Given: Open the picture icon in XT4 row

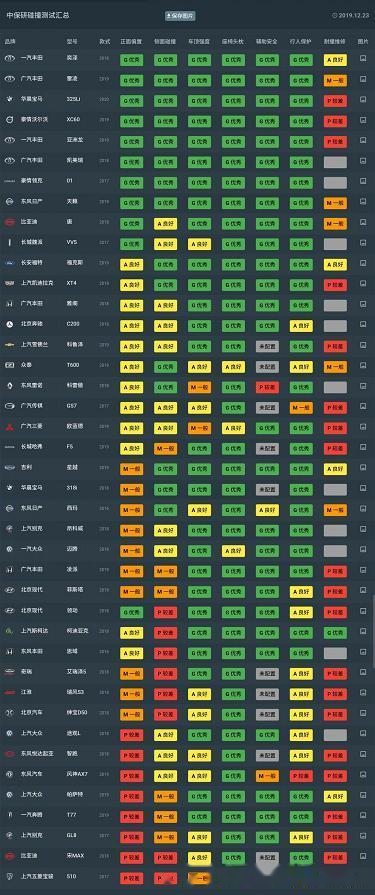Looking at the screenshot, I should click(363, 284).
